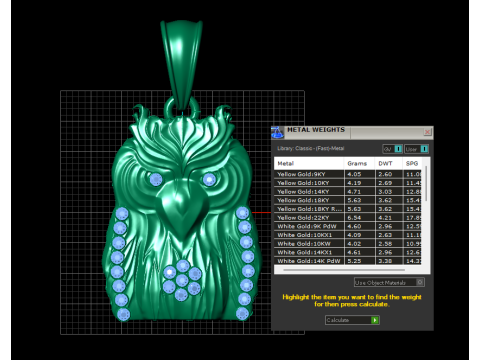Click the Metal Weights scale icon
Image resolution: width=480 pixels, height=360 pixels.
277,132
